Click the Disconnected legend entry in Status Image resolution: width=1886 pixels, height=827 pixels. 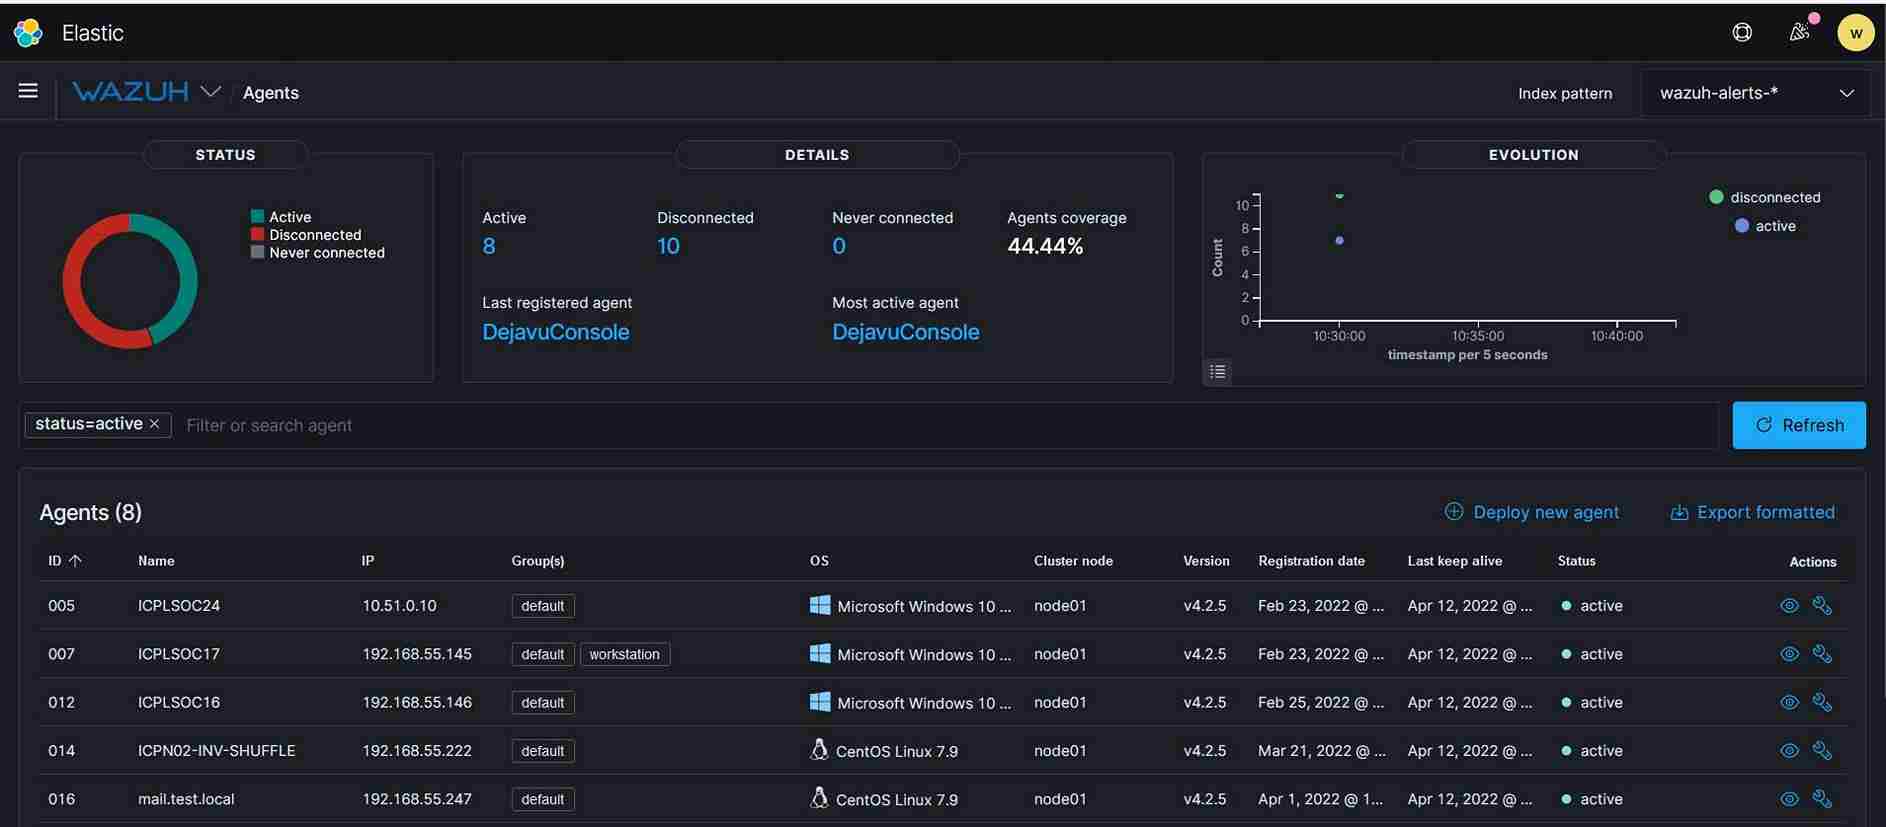306,235
